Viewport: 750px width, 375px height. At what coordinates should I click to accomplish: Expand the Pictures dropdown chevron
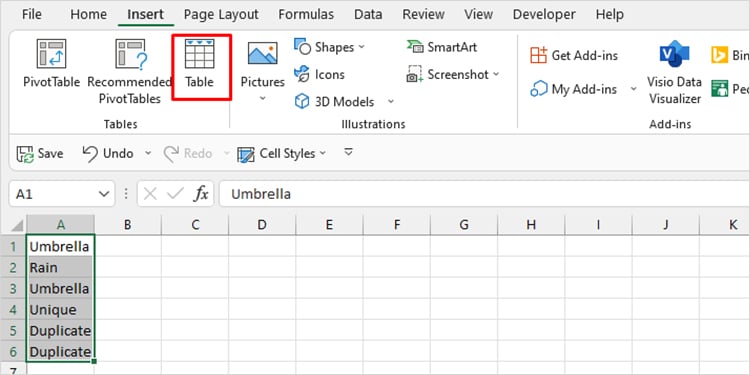click(262, 99)
